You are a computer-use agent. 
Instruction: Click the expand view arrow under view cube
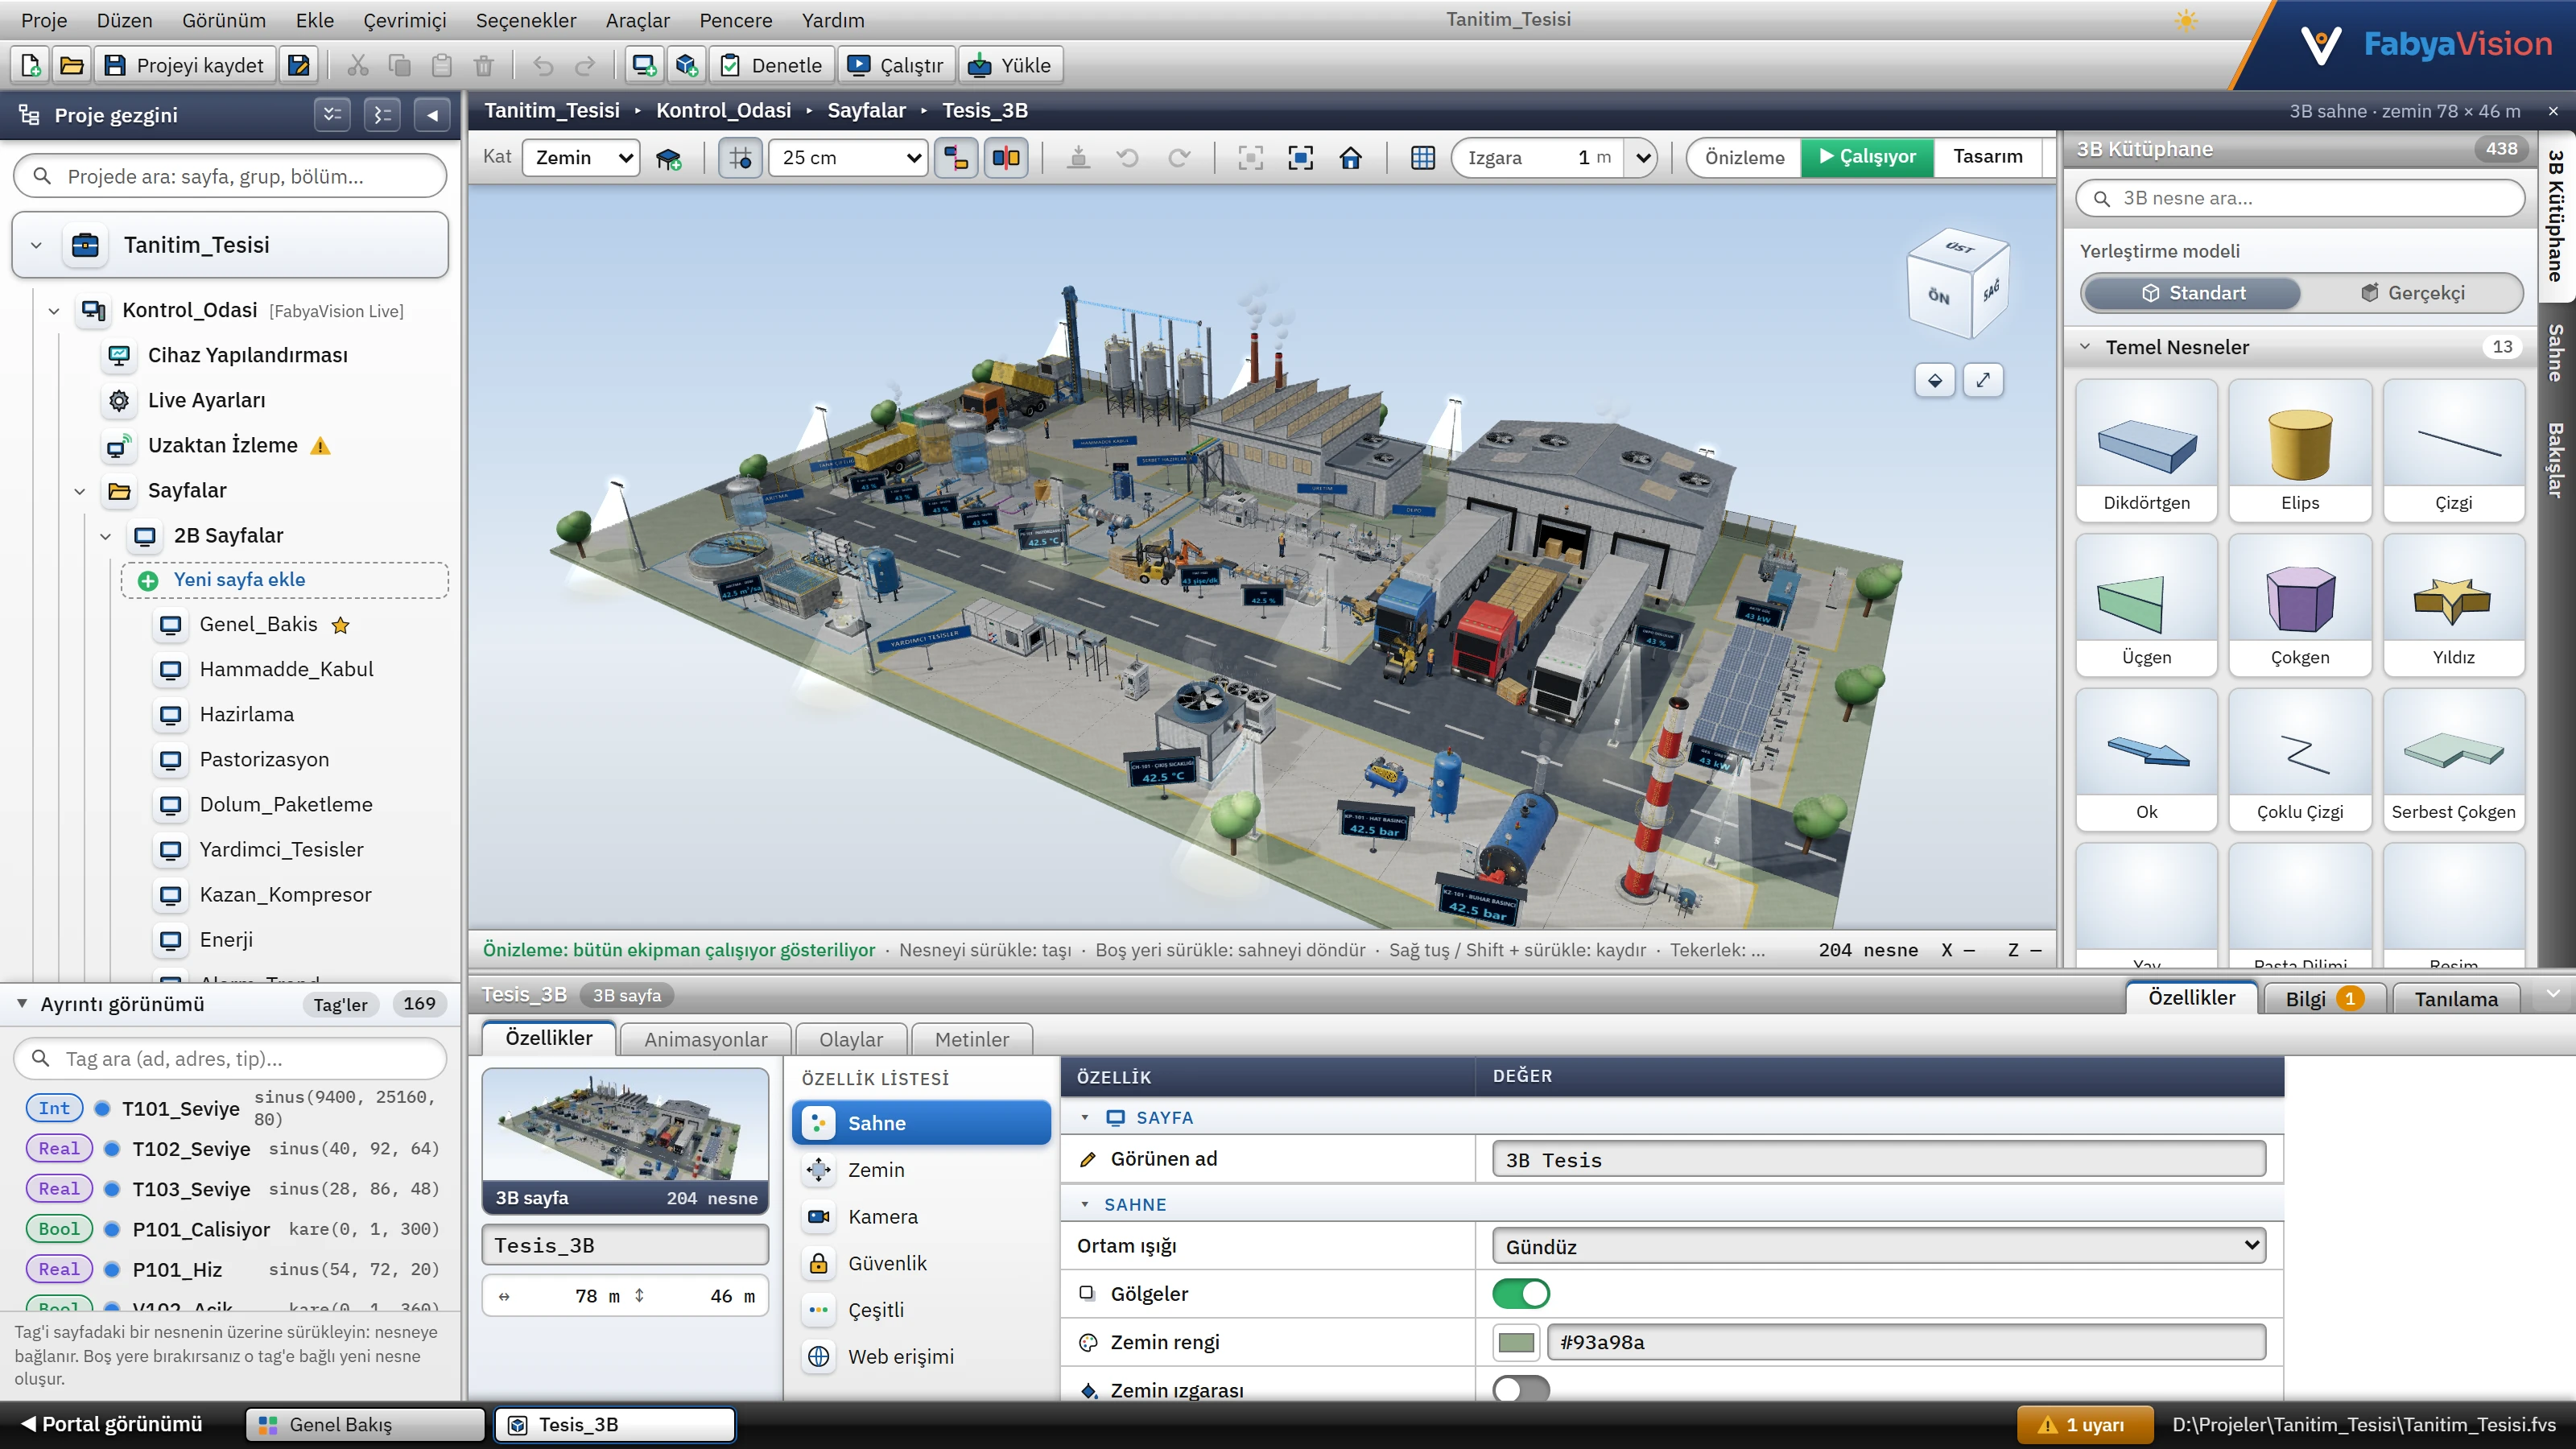tap(1983, 380)
